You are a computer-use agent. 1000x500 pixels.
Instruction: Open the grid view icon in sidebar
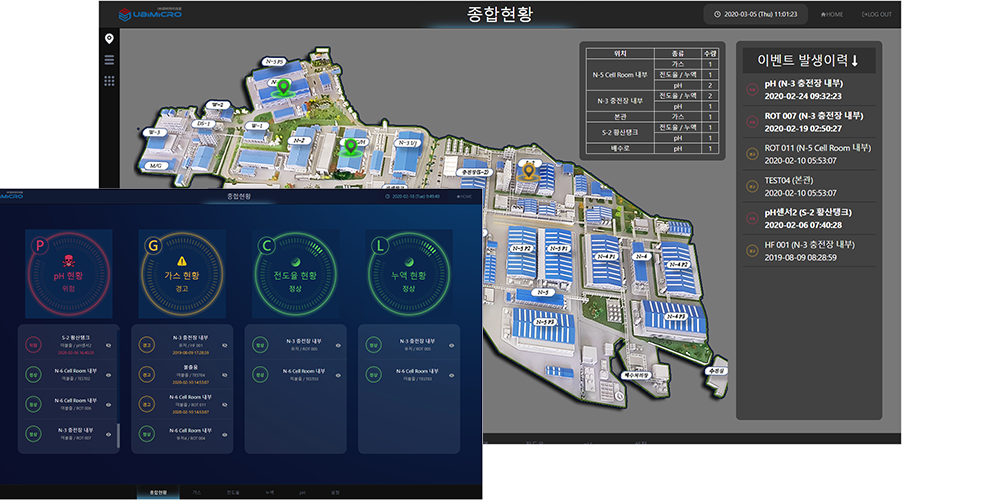click(109, 81)
